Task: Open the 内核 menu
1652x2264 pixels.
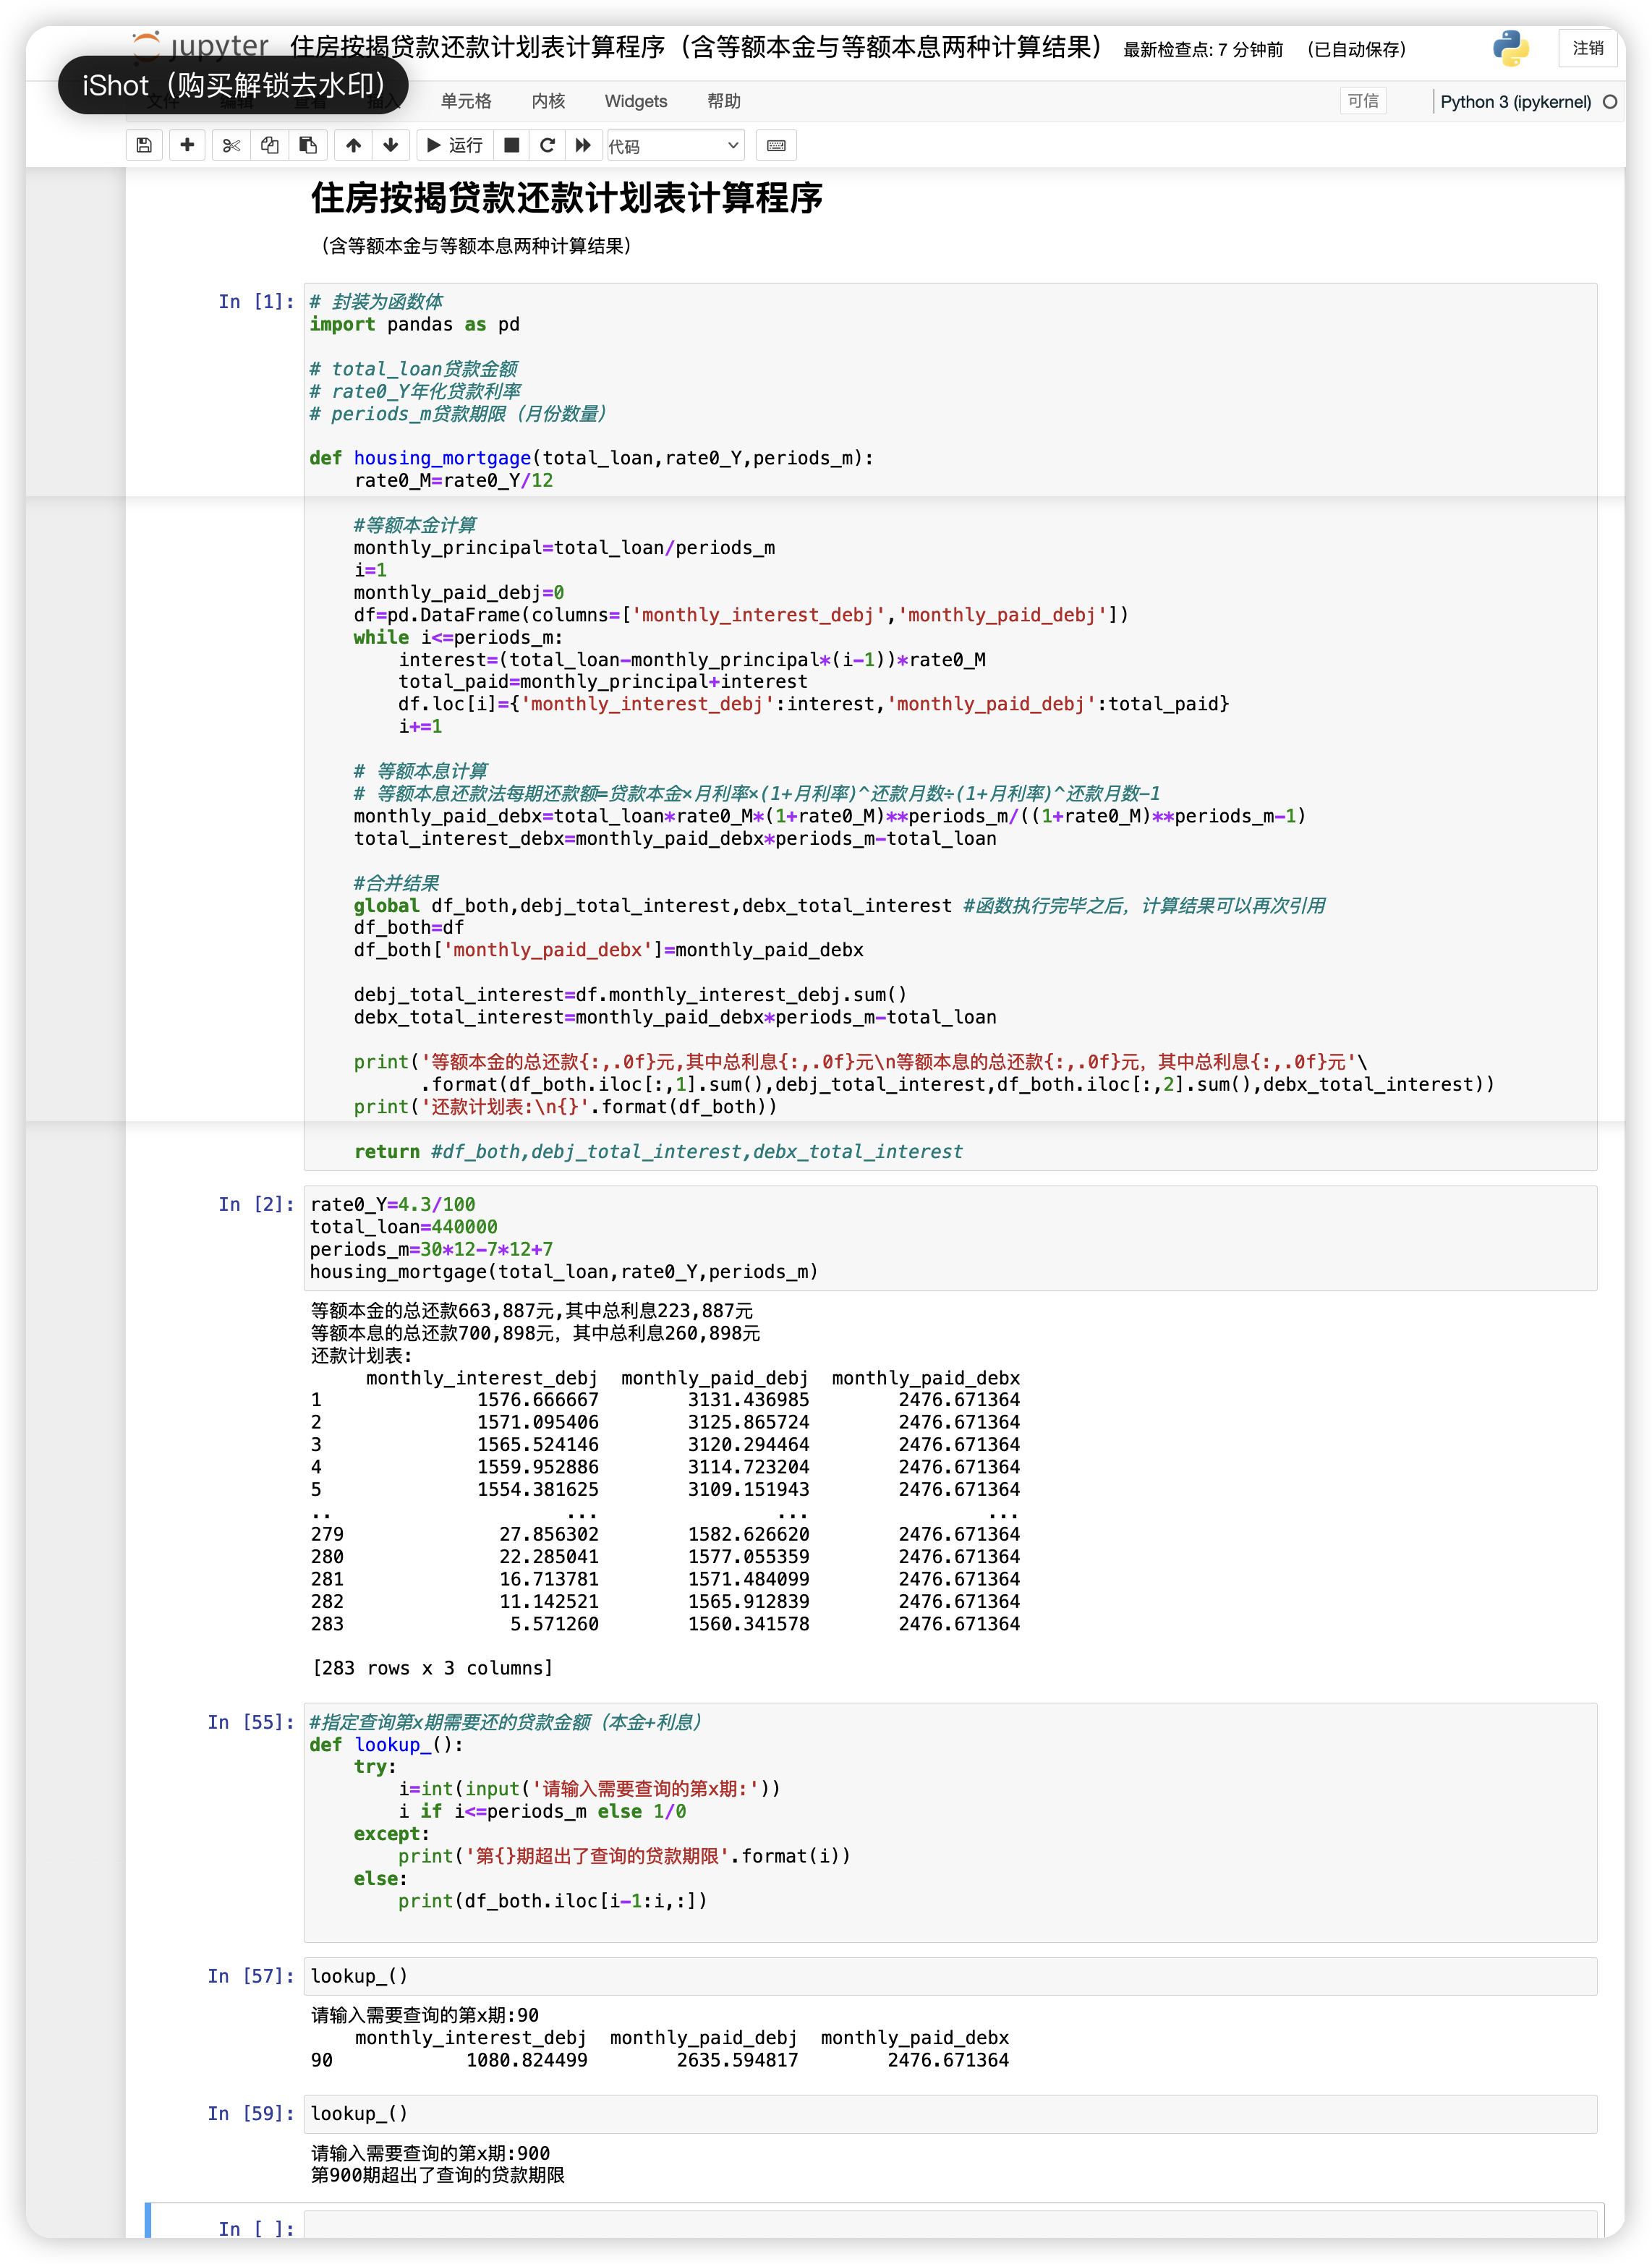Action: click(548, 101)
